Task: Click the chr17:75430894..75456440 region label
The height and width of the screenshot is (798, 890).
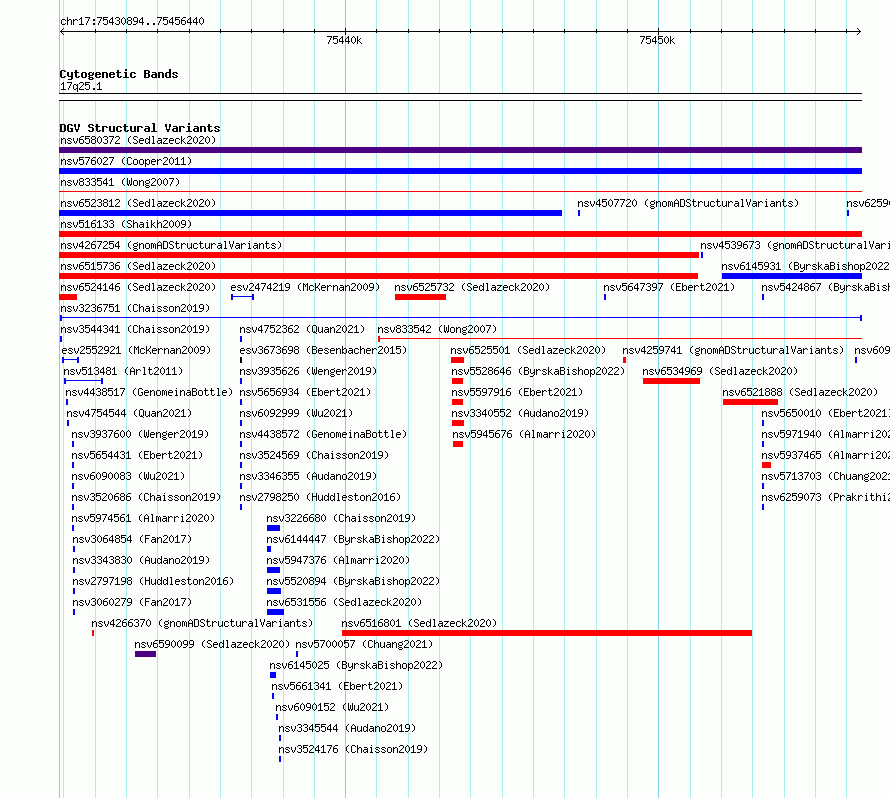Action: pos(132,21)
